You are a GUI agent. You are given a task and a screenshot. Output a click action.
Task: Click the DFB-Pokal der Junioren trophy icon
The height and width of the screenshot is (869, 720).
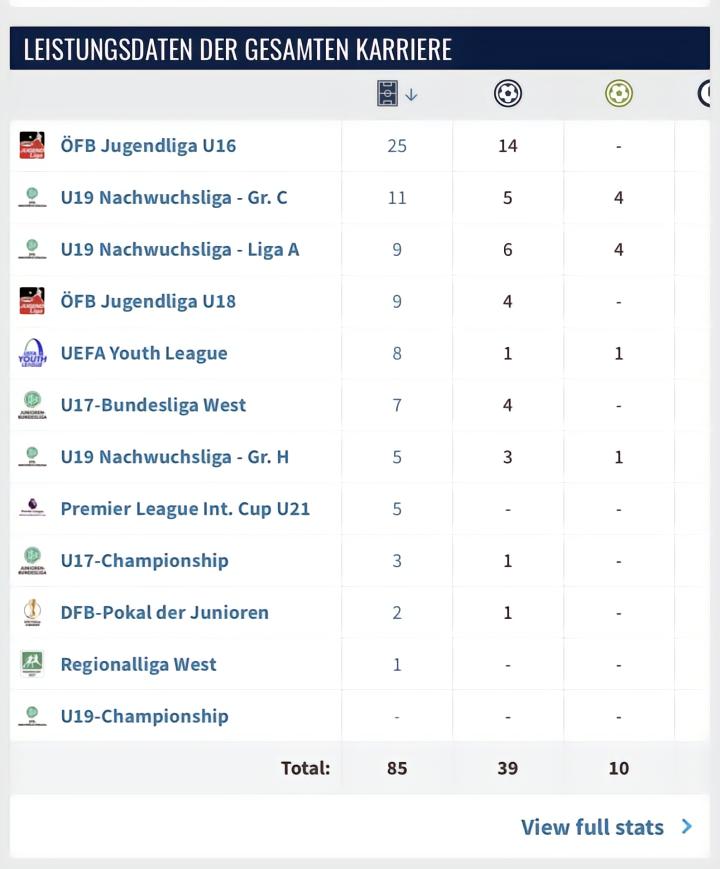click(32, 612)
